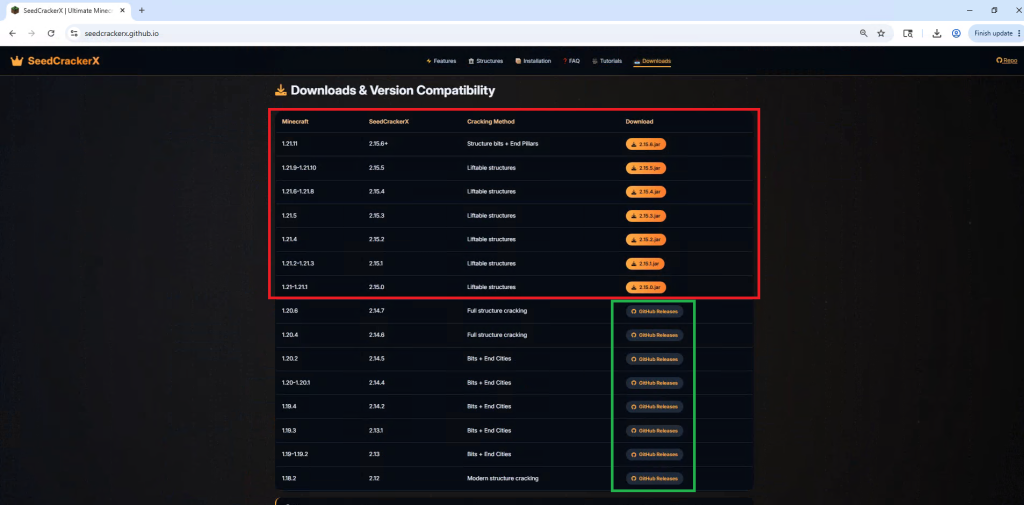Image resolution: width=1024 pixels, height=505 pixels.
Task: Open GitHub Releases for Minecraft 1.19.4
Action: coord(654,406)
